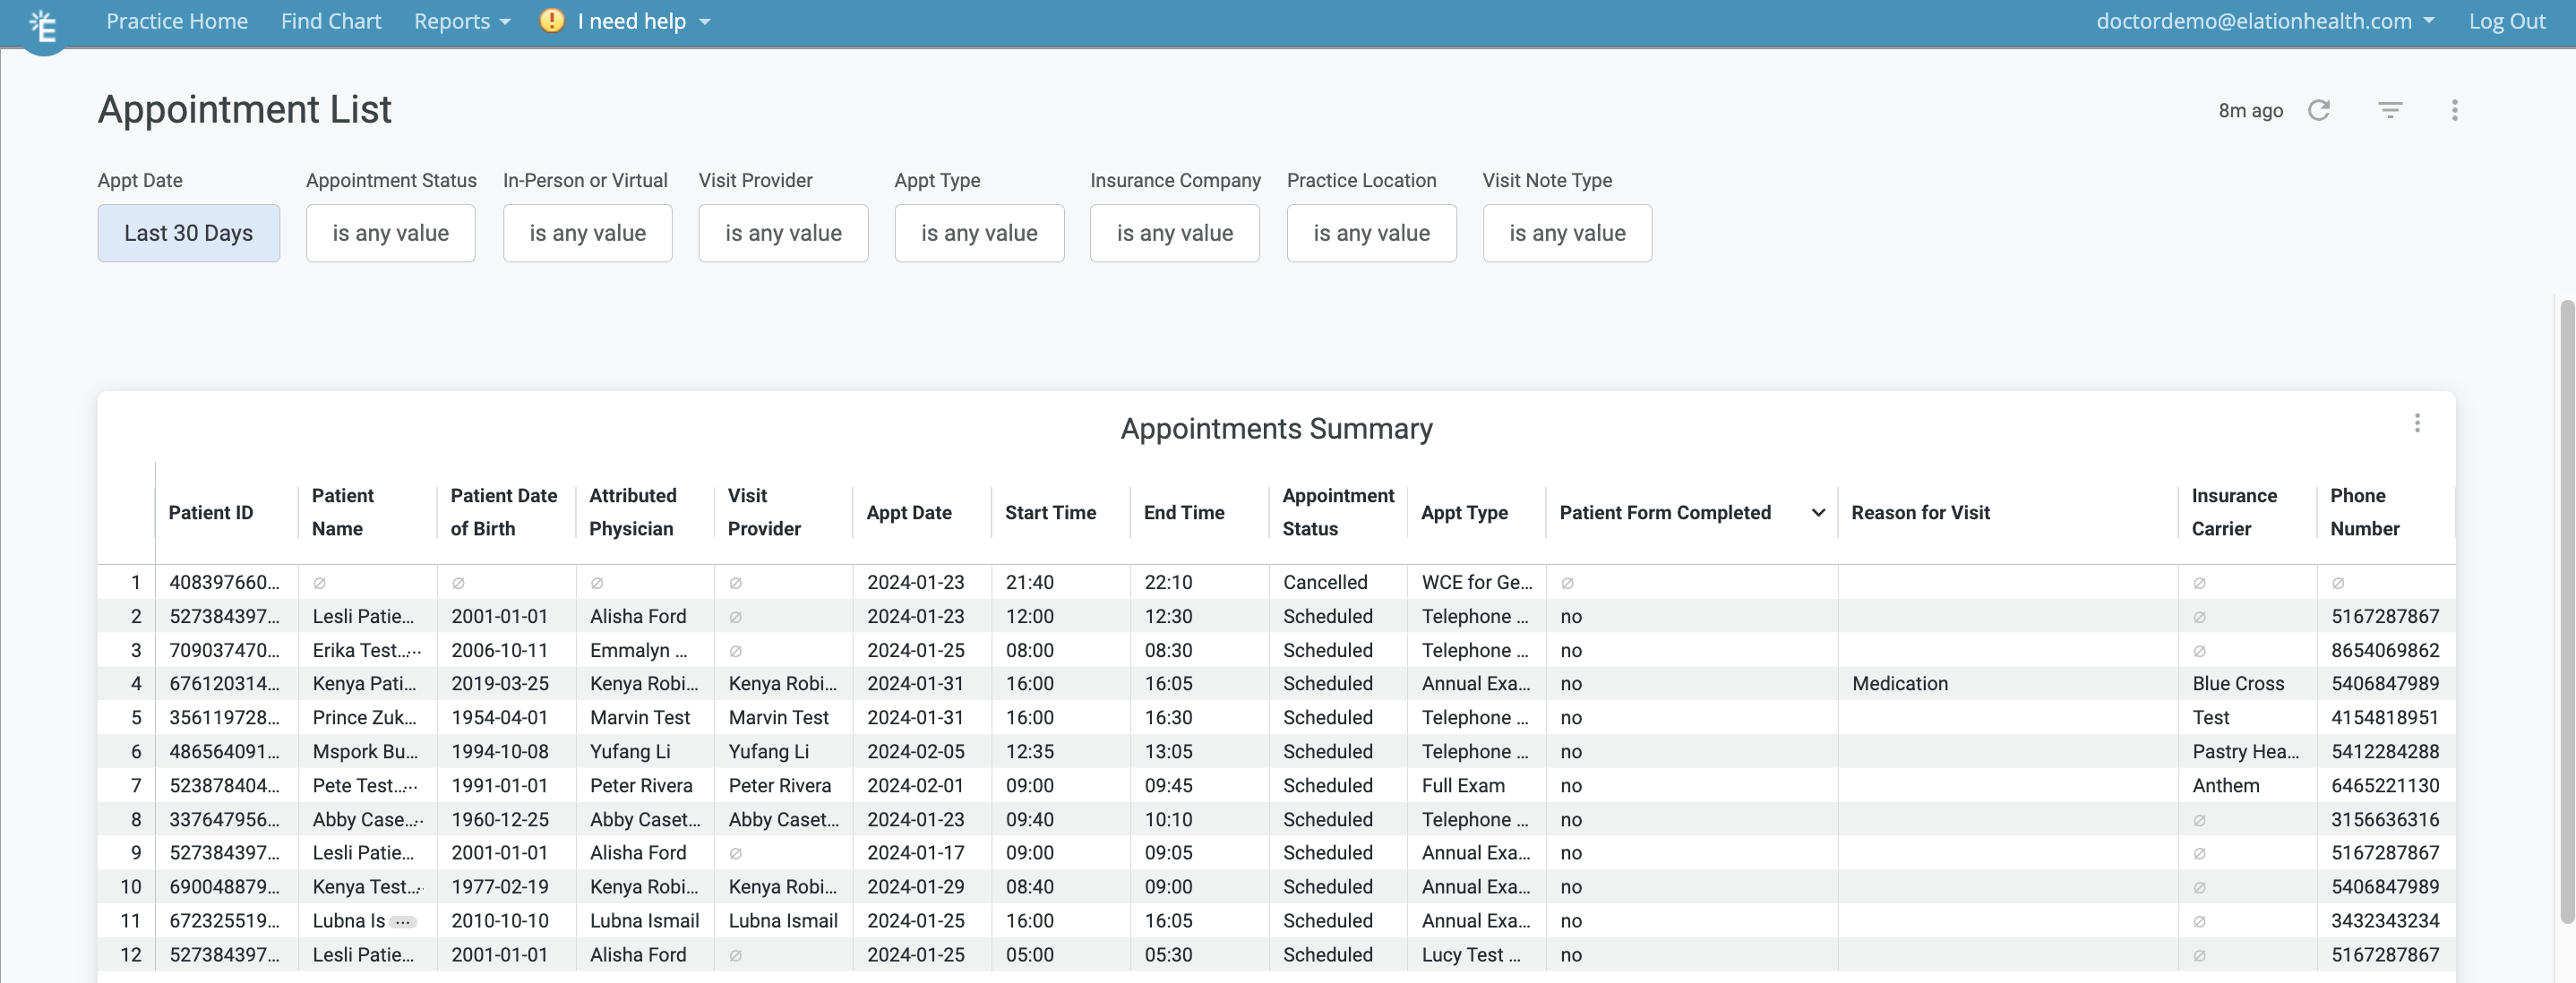Open dashboard actions three-dot menu

2454,110
